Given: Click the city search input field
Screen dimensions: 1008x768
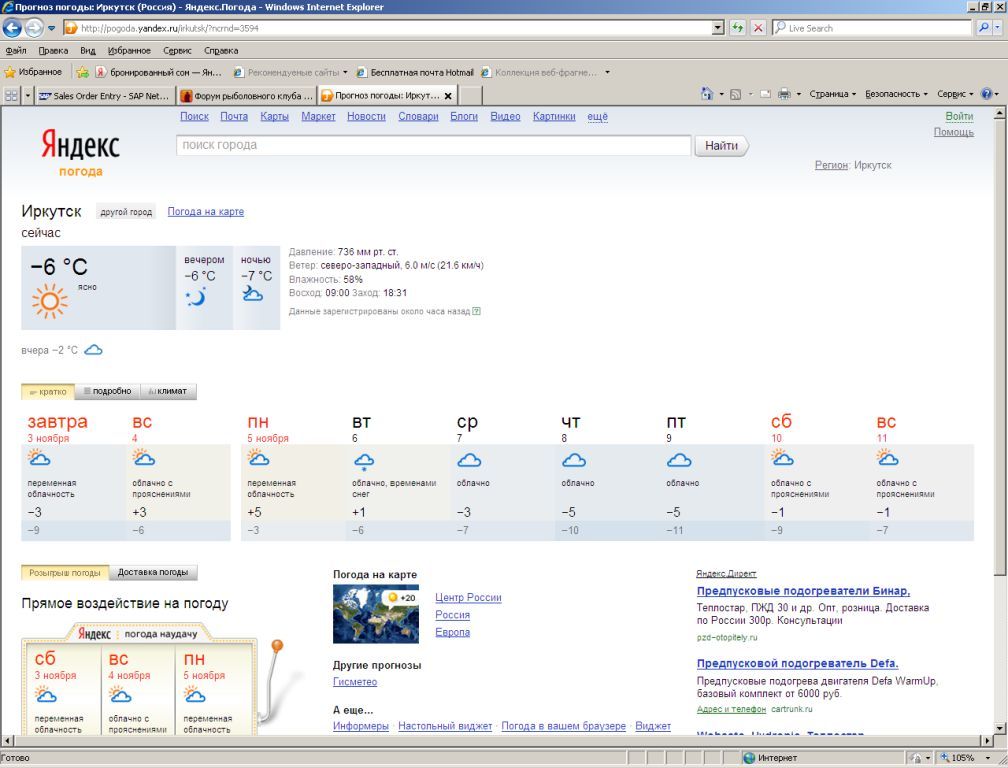Looking at the screenshot, I should (434, 145).
